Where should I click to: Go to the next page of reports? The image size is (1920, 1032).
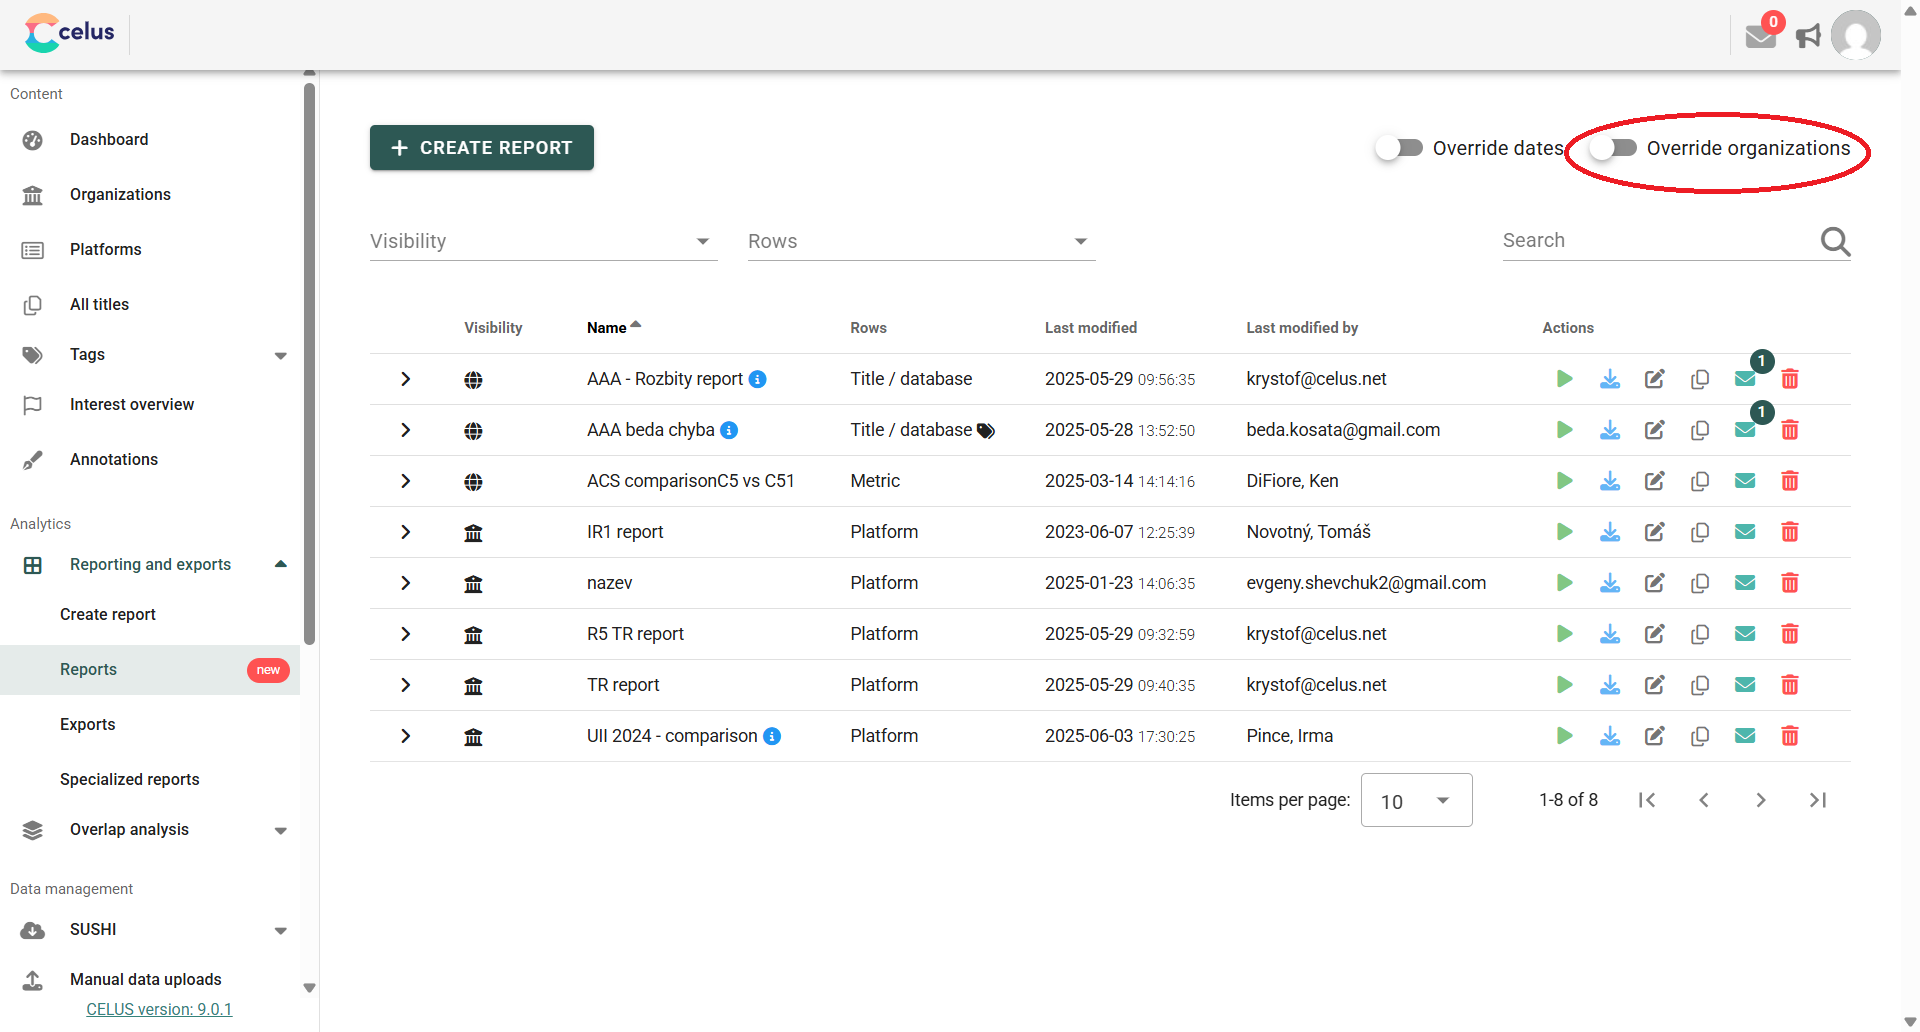point(1761,800)
